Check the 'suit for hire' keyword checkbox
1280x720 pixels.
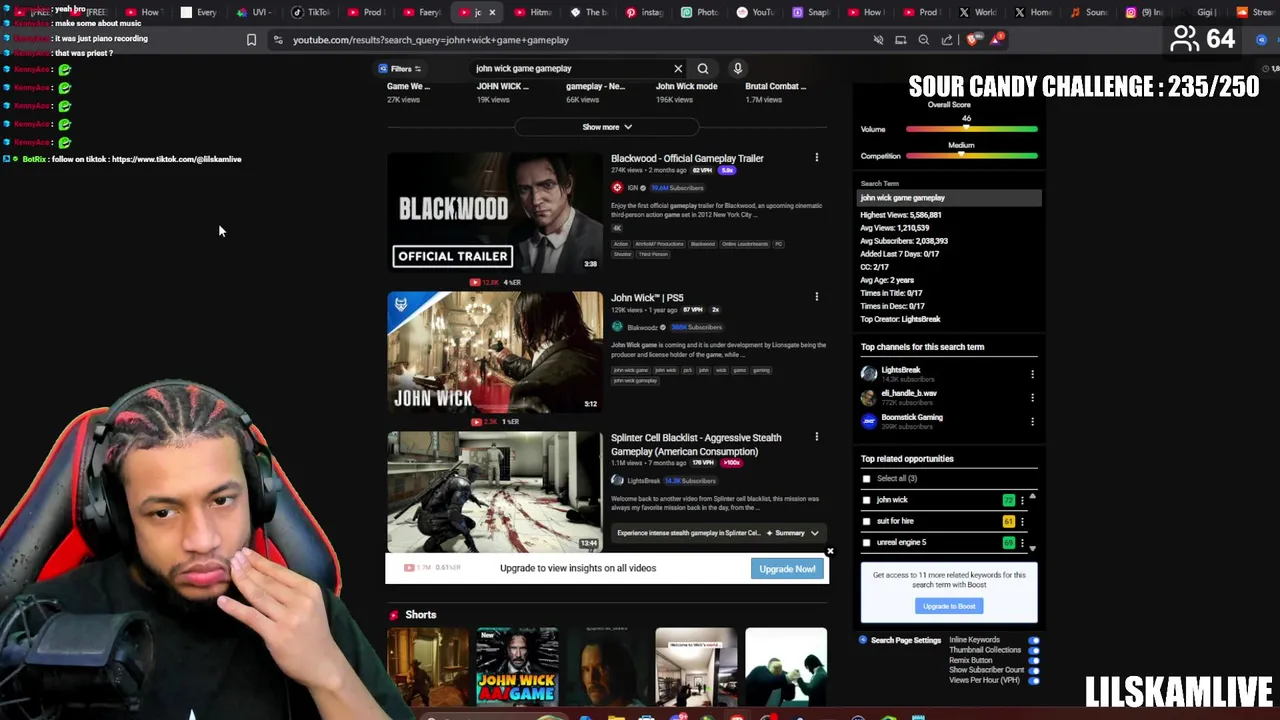(x=866, y=521)
